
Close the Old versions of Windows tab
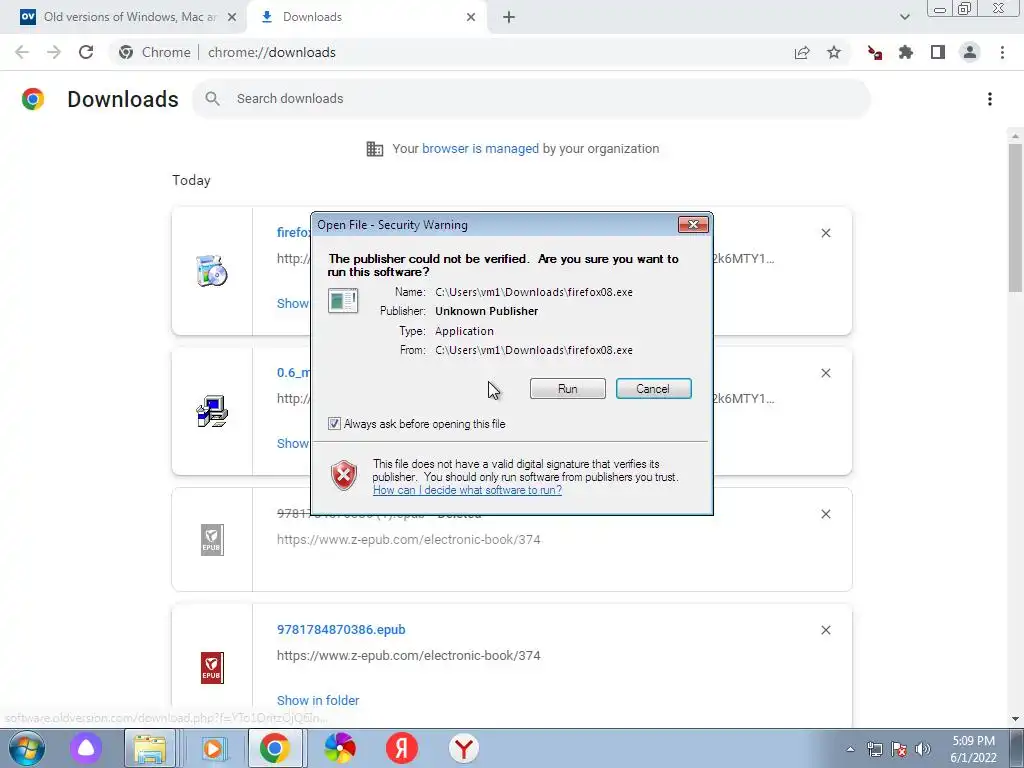click(231, 17)
